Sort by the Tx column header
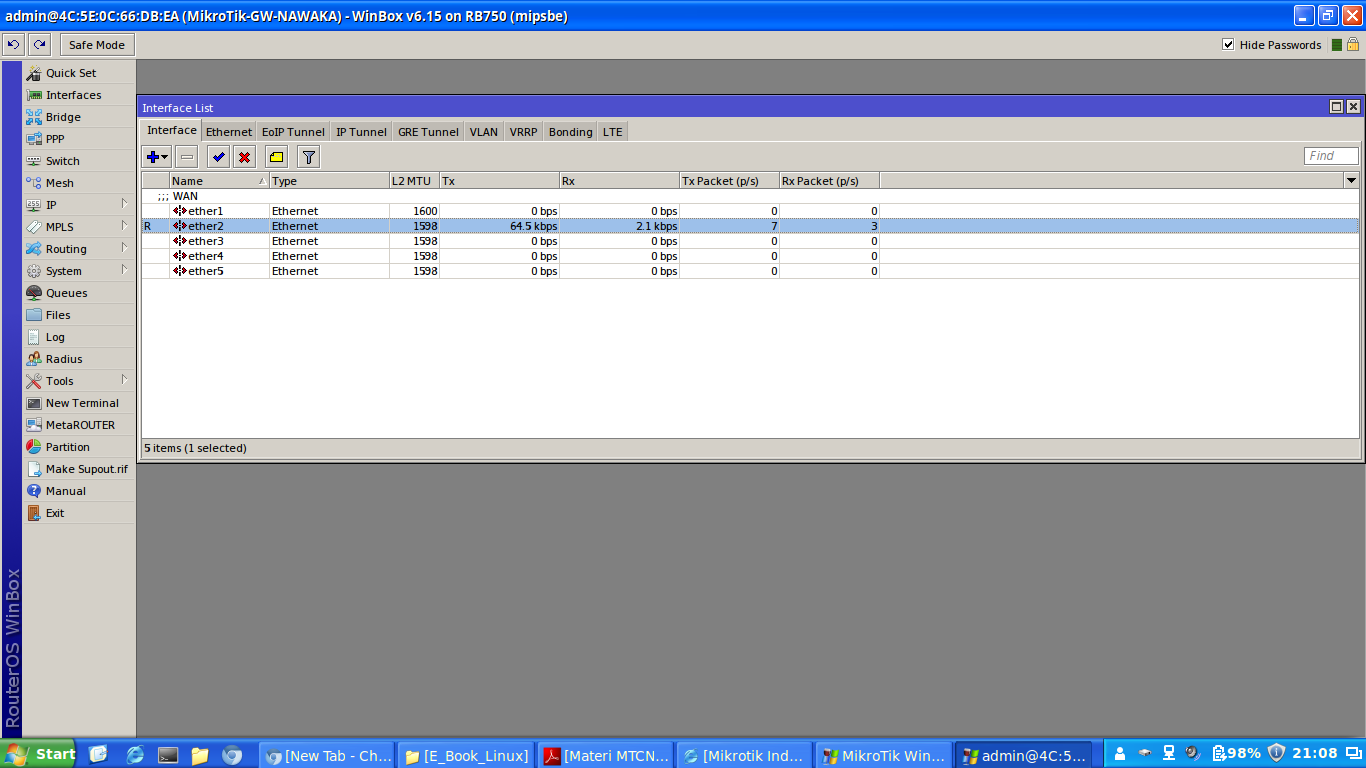1366x768 pixels. tap(500, 181)
